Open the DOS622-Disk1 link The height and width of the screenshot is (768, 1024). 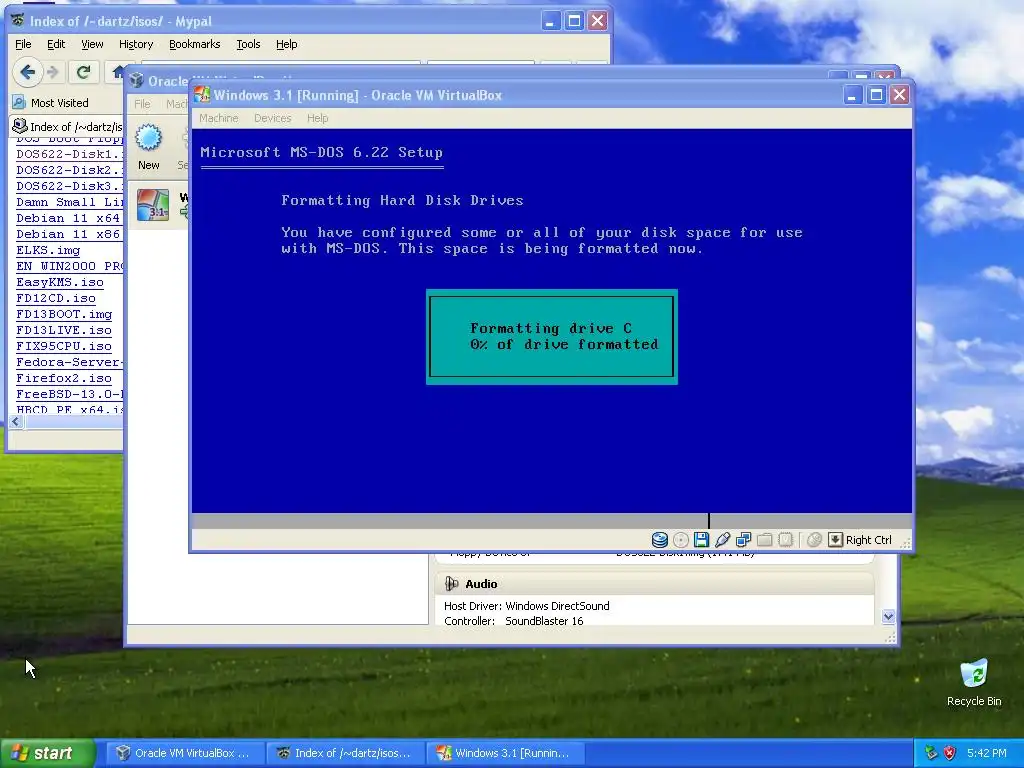click(x=69, y=154)
